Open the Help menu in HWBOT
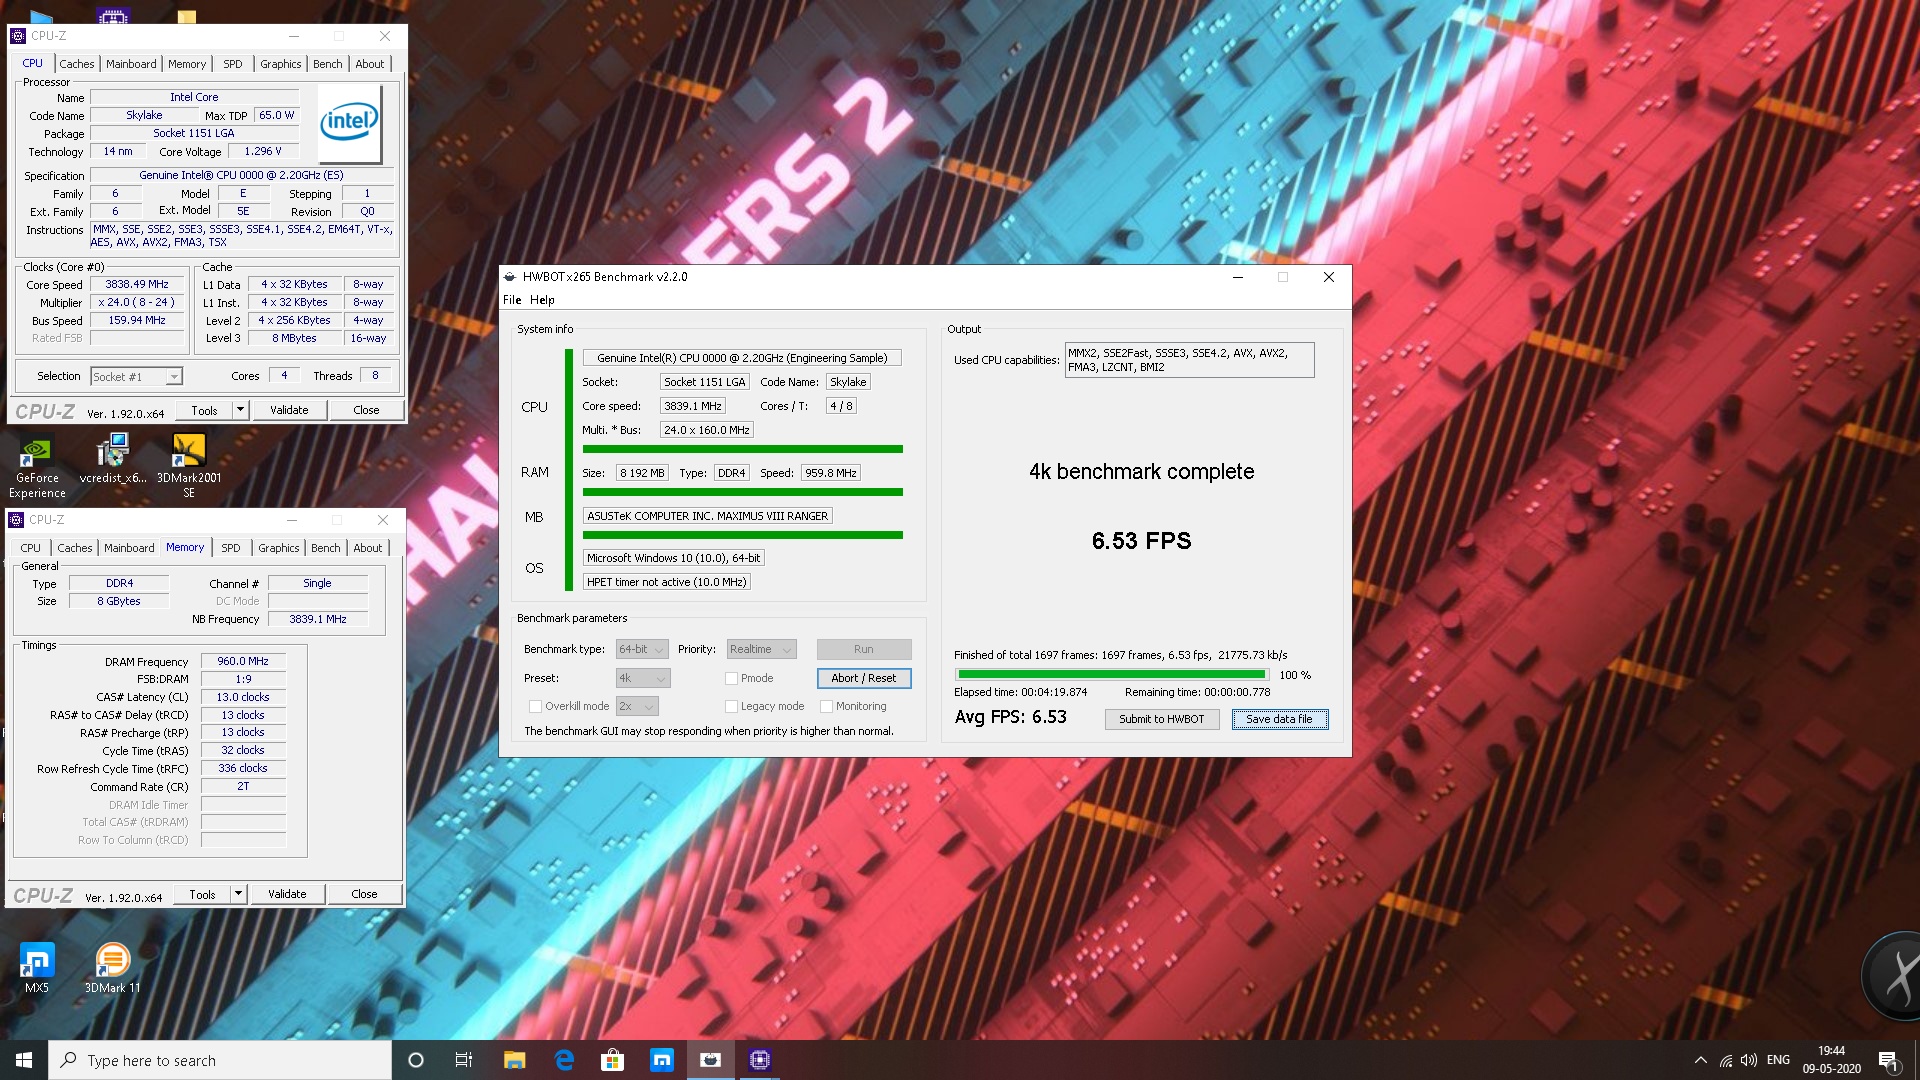Viewport: 1920px width, 1080px height. [542, 300]
